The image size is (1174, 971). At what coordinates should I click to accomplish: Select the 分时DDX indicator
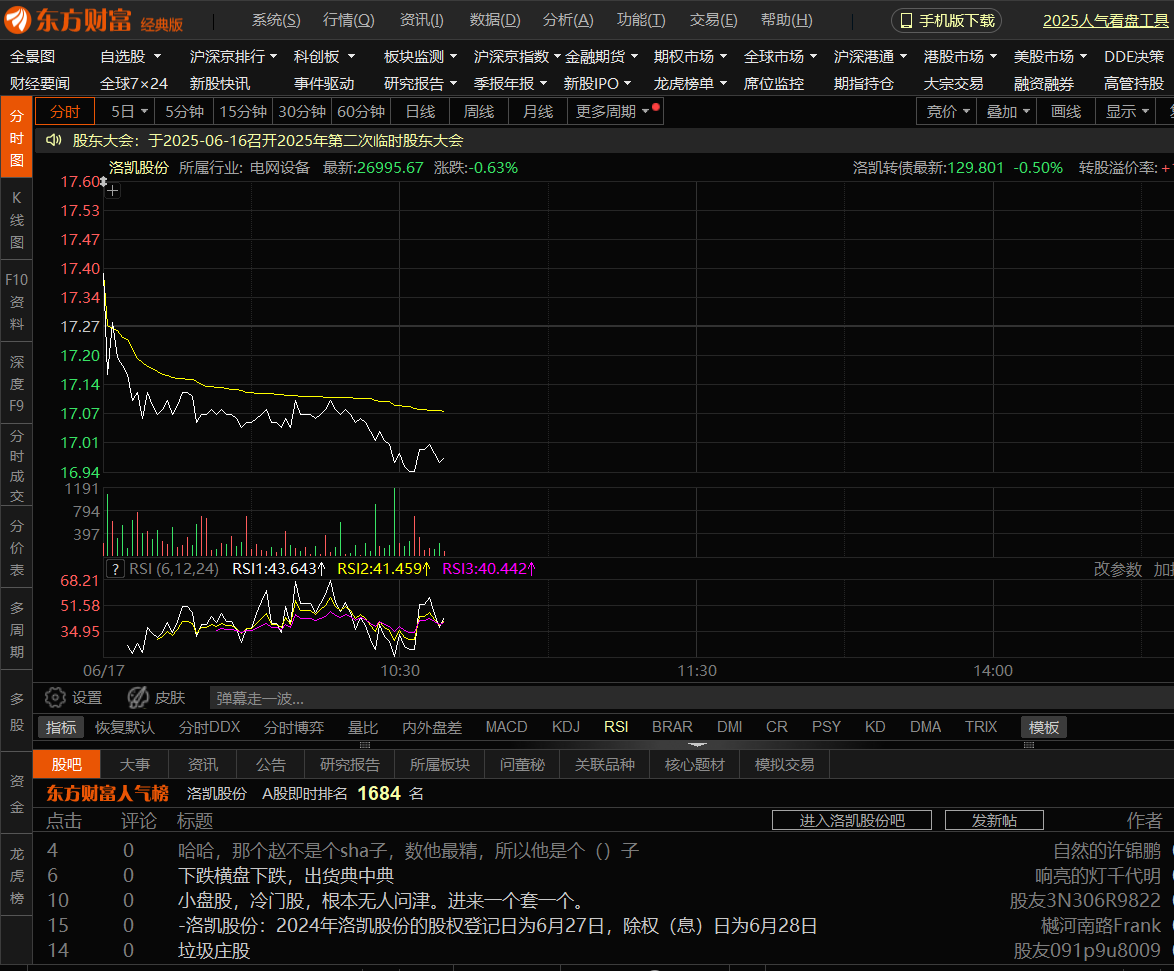coord(210,727)
